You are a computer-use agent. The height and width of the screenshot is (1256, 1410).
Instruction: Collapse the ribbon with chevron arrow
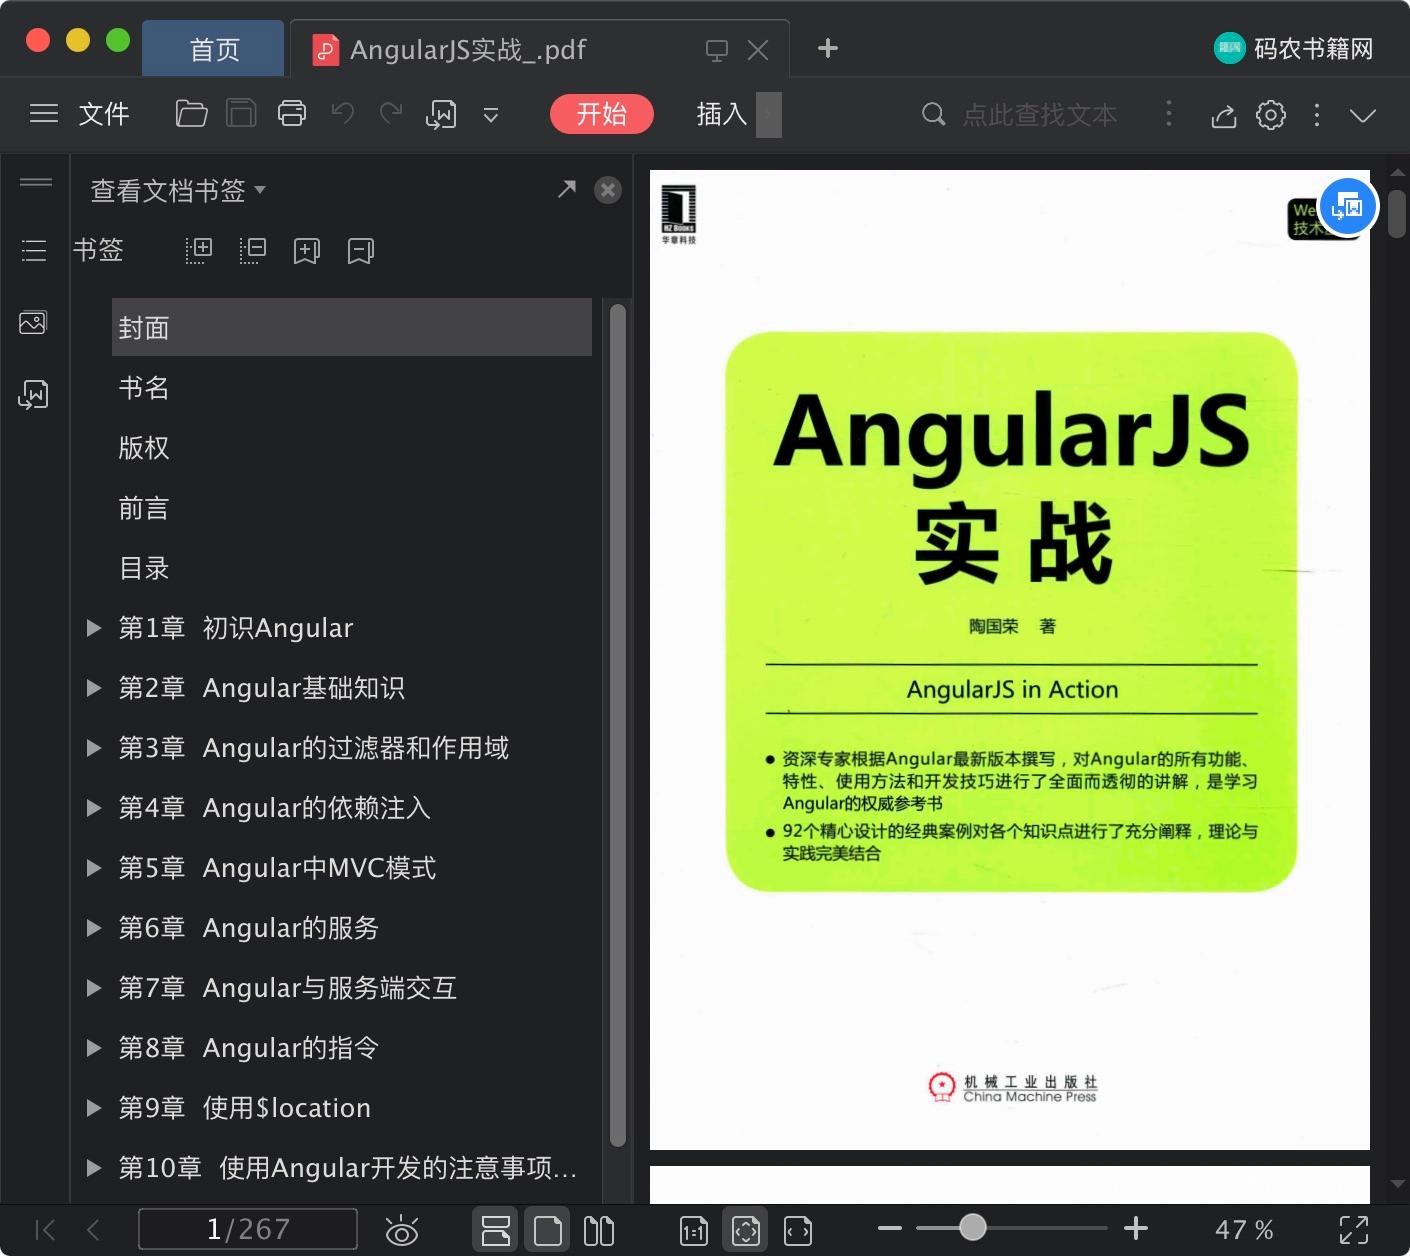[1363, 115]
